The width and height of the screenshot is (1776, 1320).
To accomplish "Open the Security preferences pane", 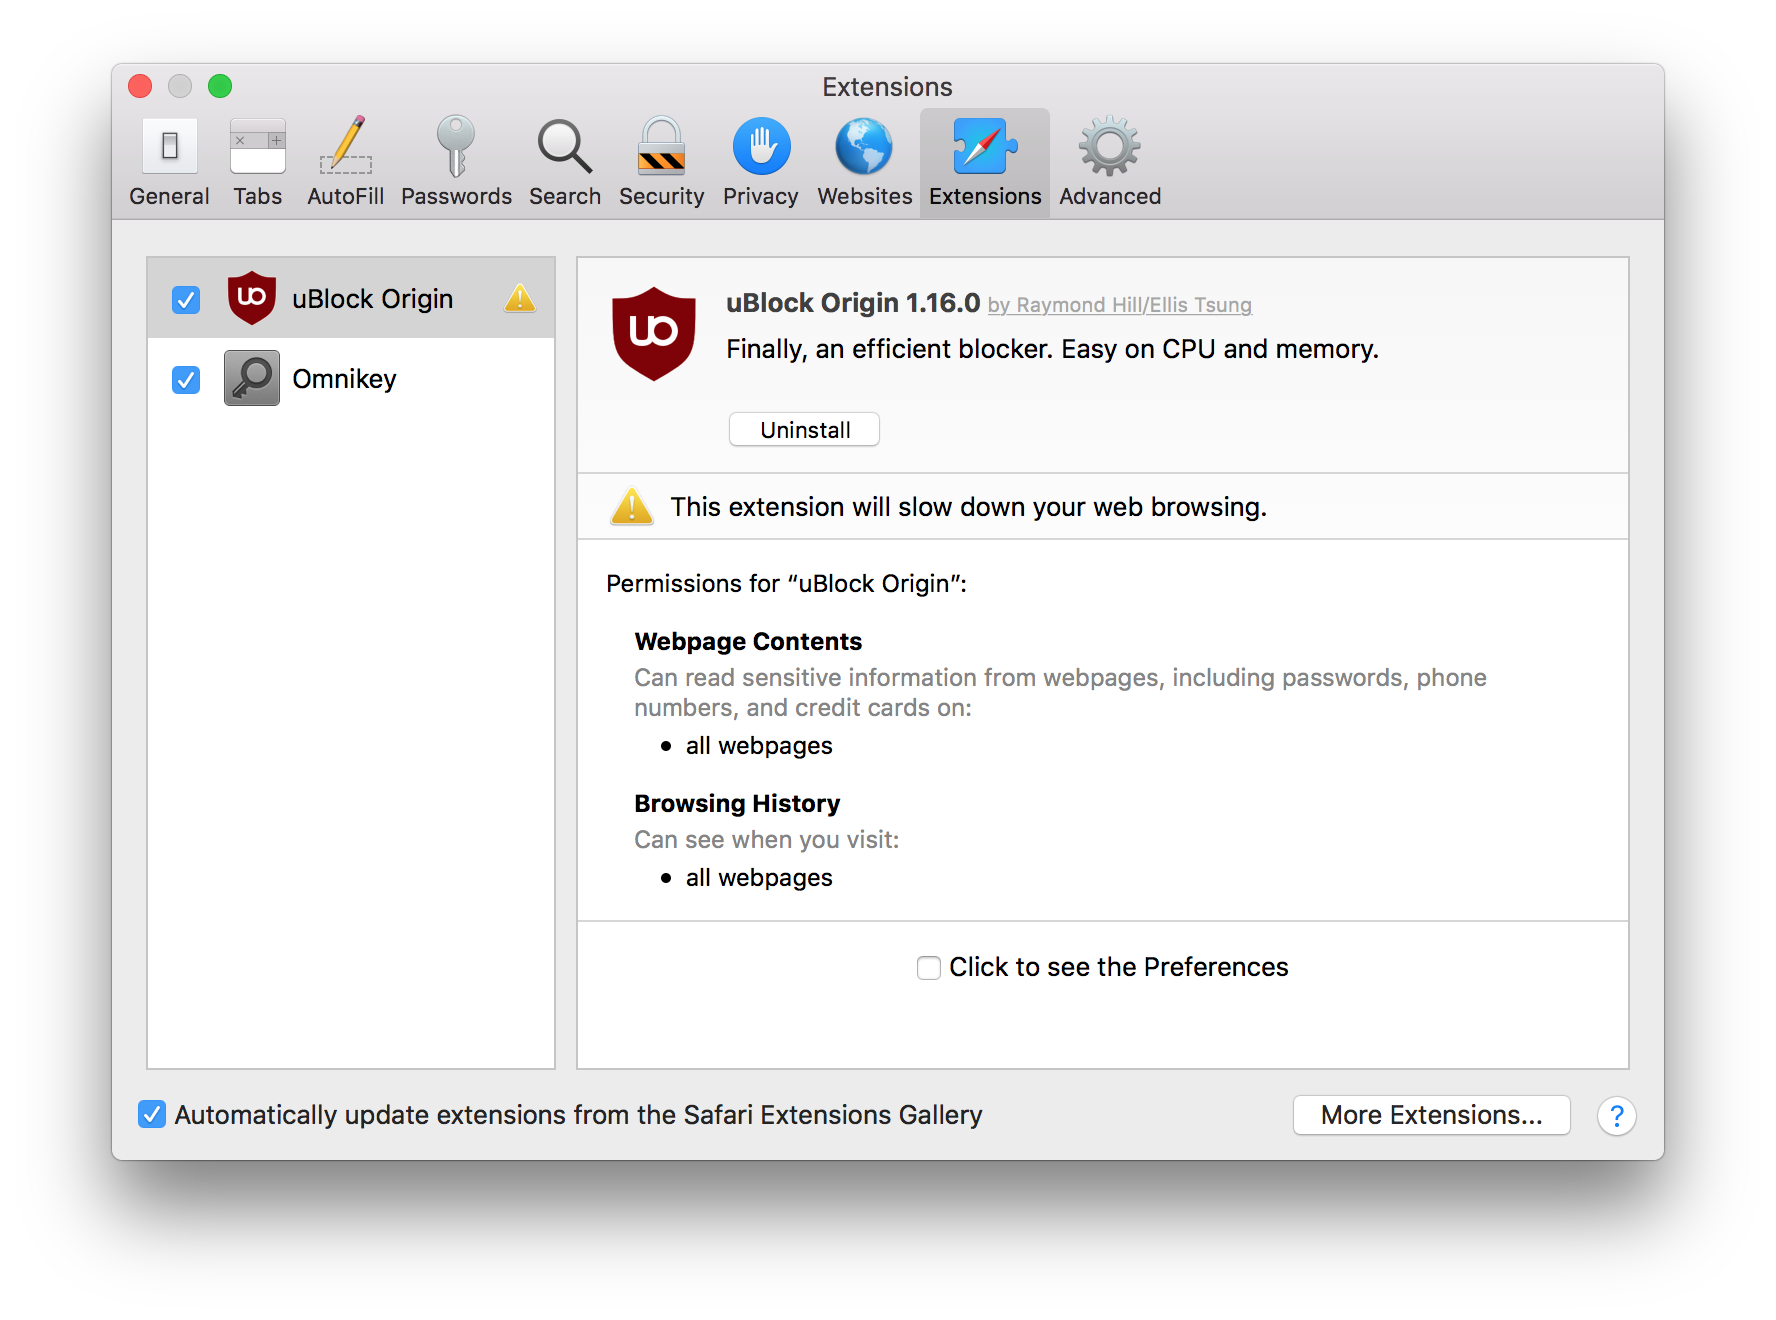I will pos(661,162).
